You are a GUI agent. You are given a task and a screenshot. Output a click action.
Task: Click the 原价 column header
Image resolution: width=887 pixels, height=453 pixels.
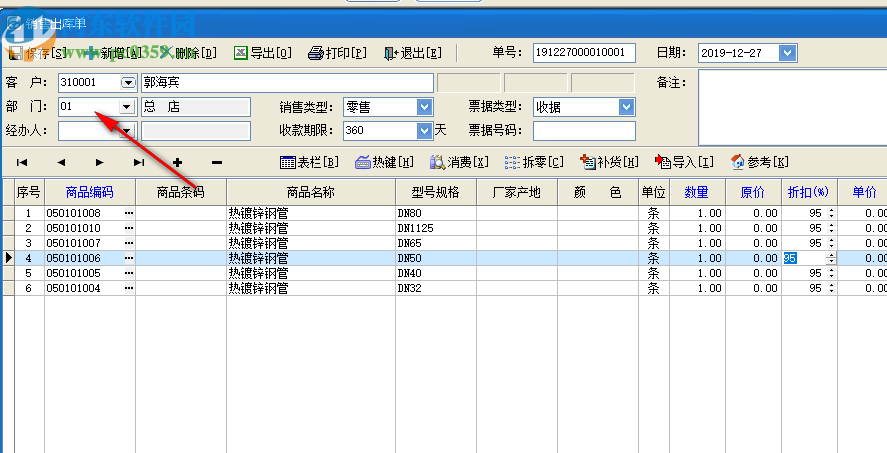753,192
